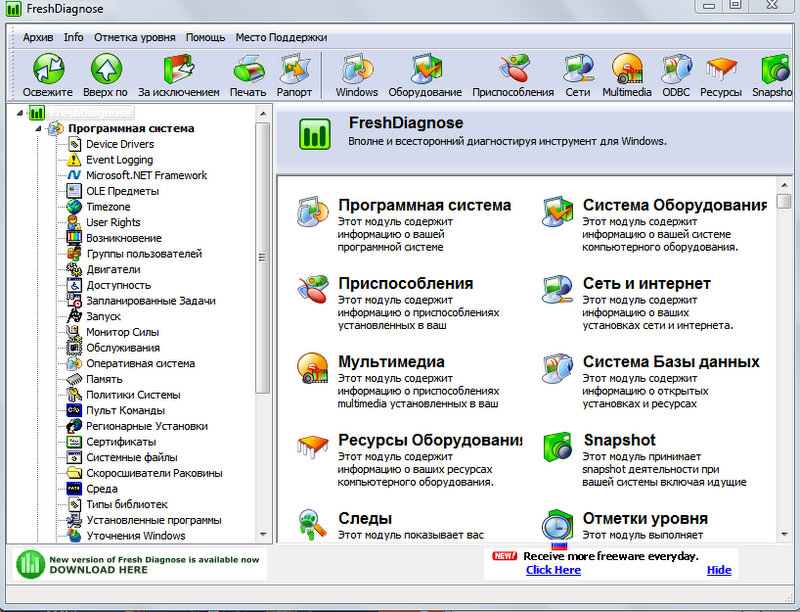Viewport: 800px width, 612px height.
Task: Select OLE Предметы in the tree
Action: [122, 191]
